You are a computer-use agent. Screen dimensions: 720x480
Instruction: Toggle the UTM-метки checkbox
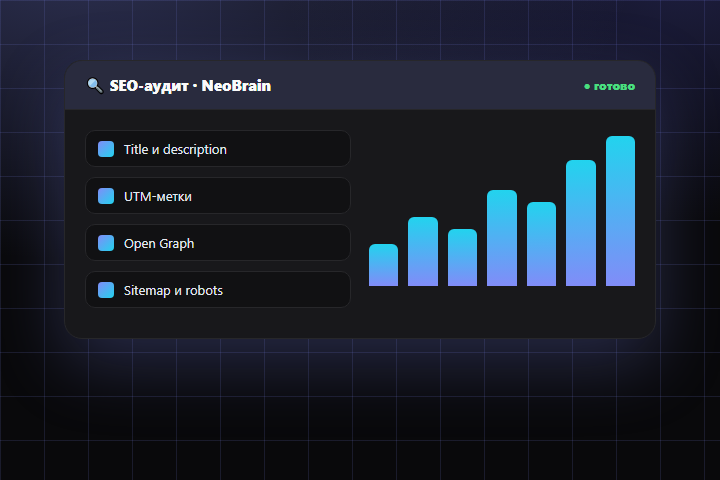[106, 196]
